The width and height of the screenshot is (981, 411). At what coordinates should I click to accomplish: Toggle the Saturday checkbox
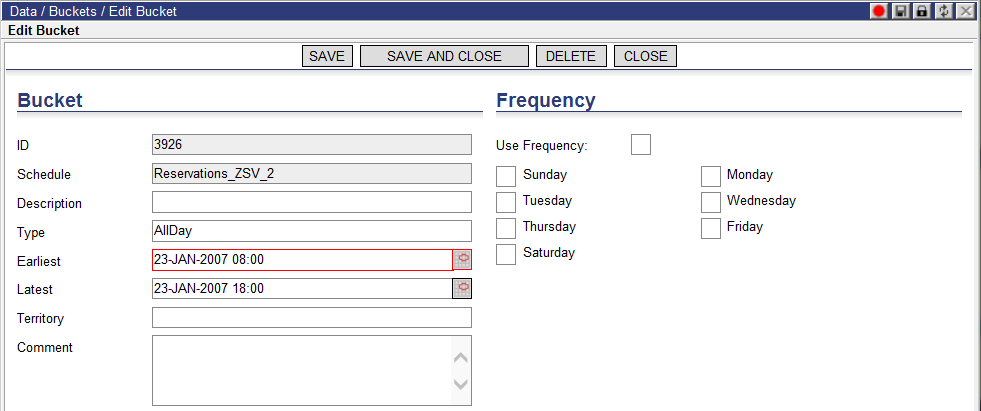click(x=506, y=255)
